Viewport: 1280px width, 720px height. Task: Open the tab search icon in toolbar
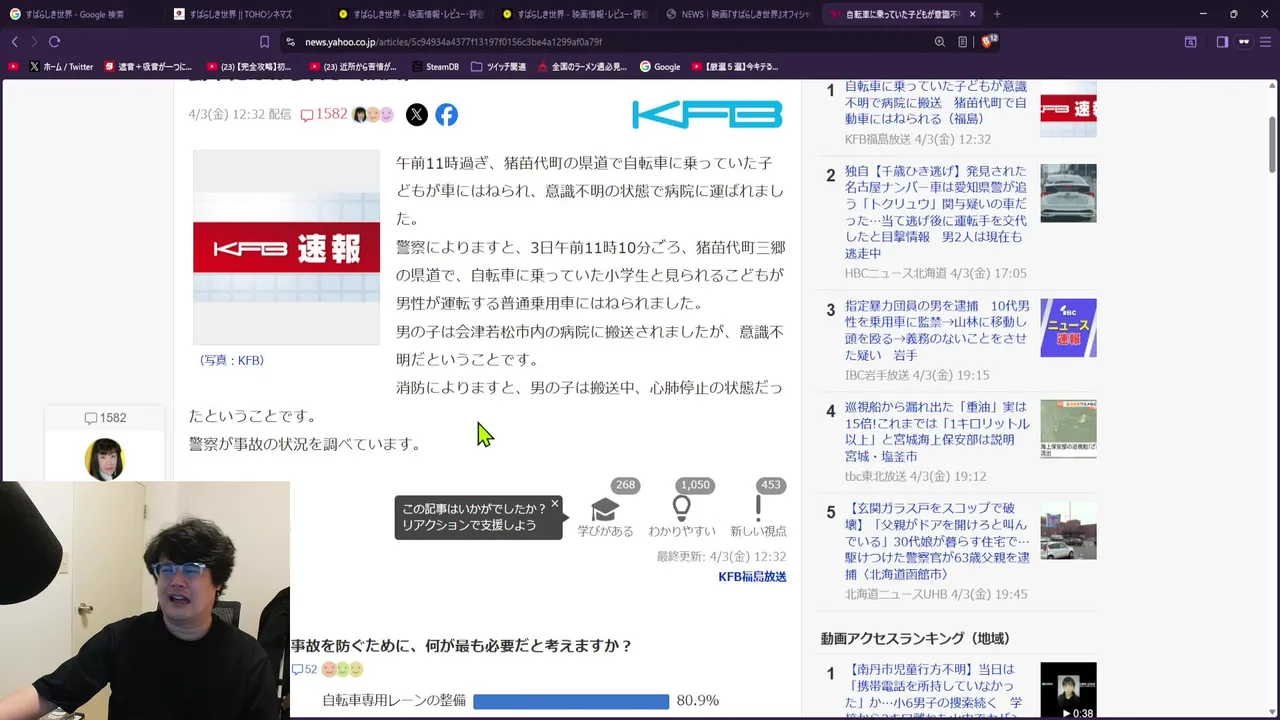pos(1190,42)
